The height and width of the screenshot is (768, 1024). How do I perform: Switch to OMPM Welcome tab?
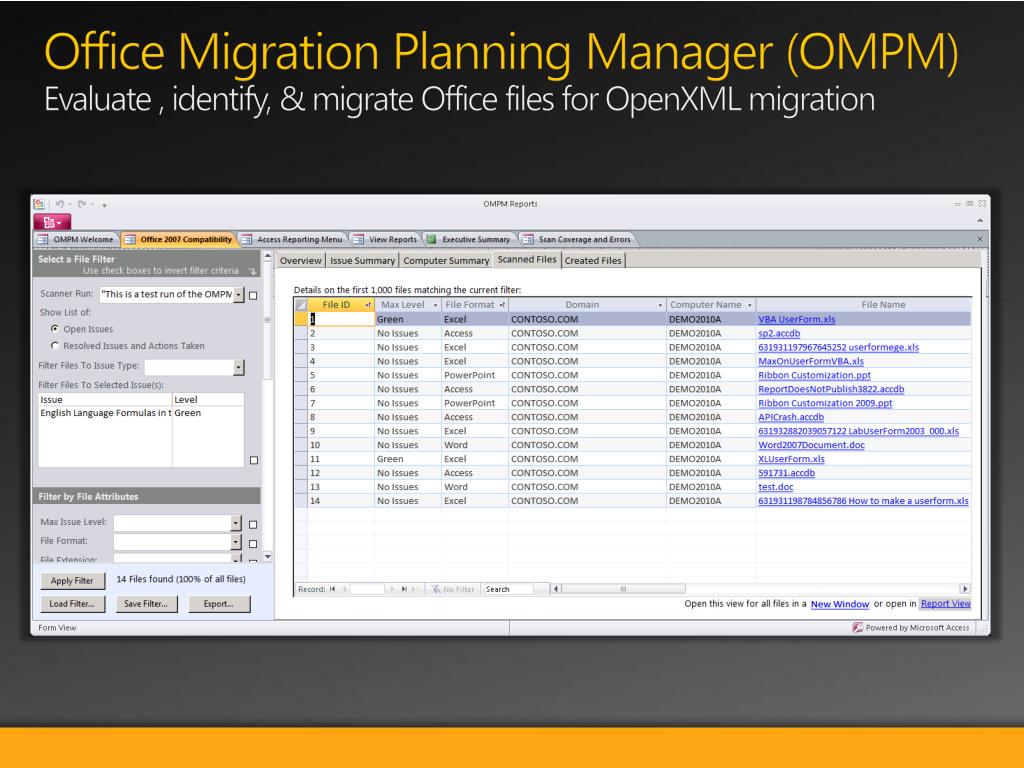point(77,240)
